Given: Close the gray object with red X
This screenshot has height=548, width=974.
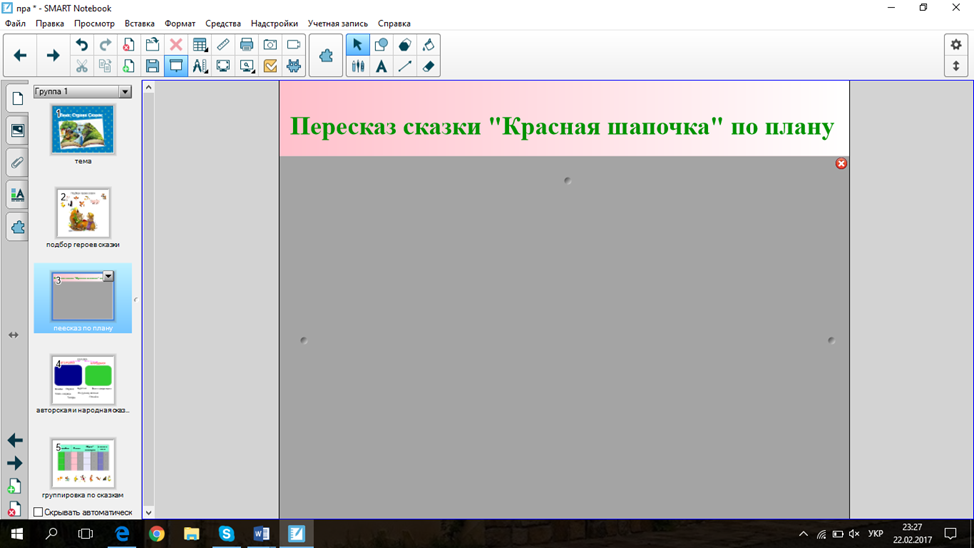Looking at the screenshot, I should tap(841, 163).
